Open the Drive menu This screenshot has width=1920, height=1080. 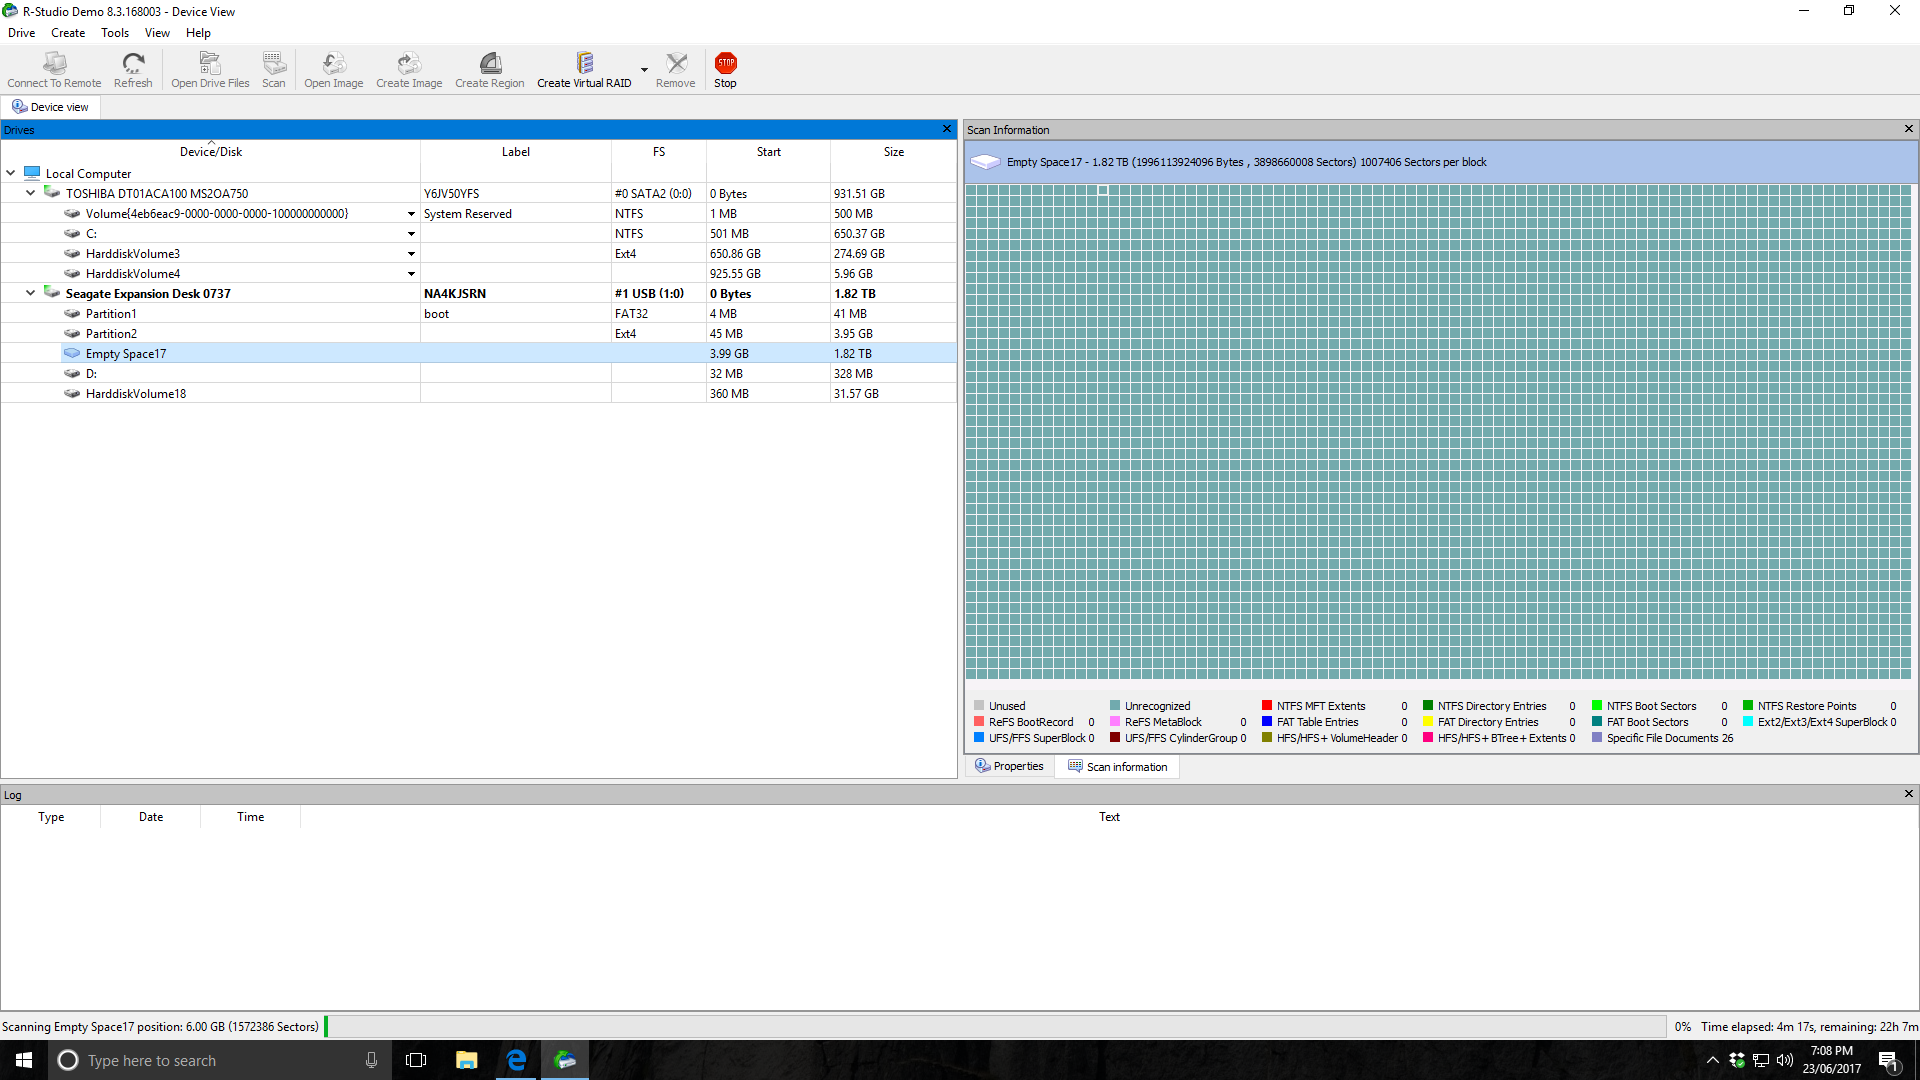pyautogui.click(x=22, y=33)
